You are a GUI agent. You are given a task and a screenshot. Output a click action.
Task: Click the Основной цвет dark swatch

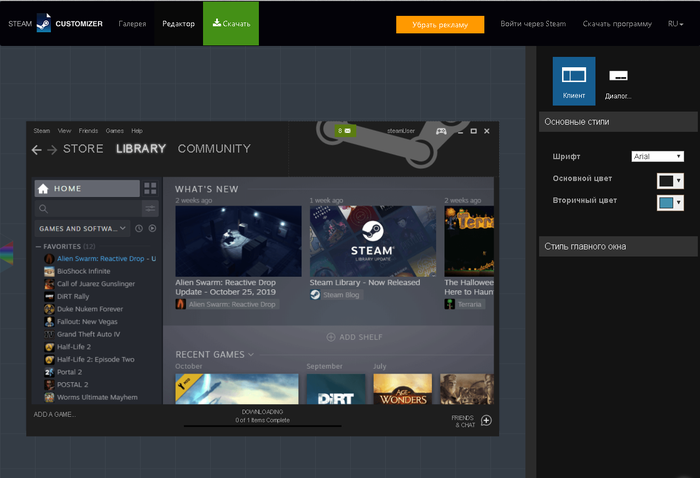point(666,181)
